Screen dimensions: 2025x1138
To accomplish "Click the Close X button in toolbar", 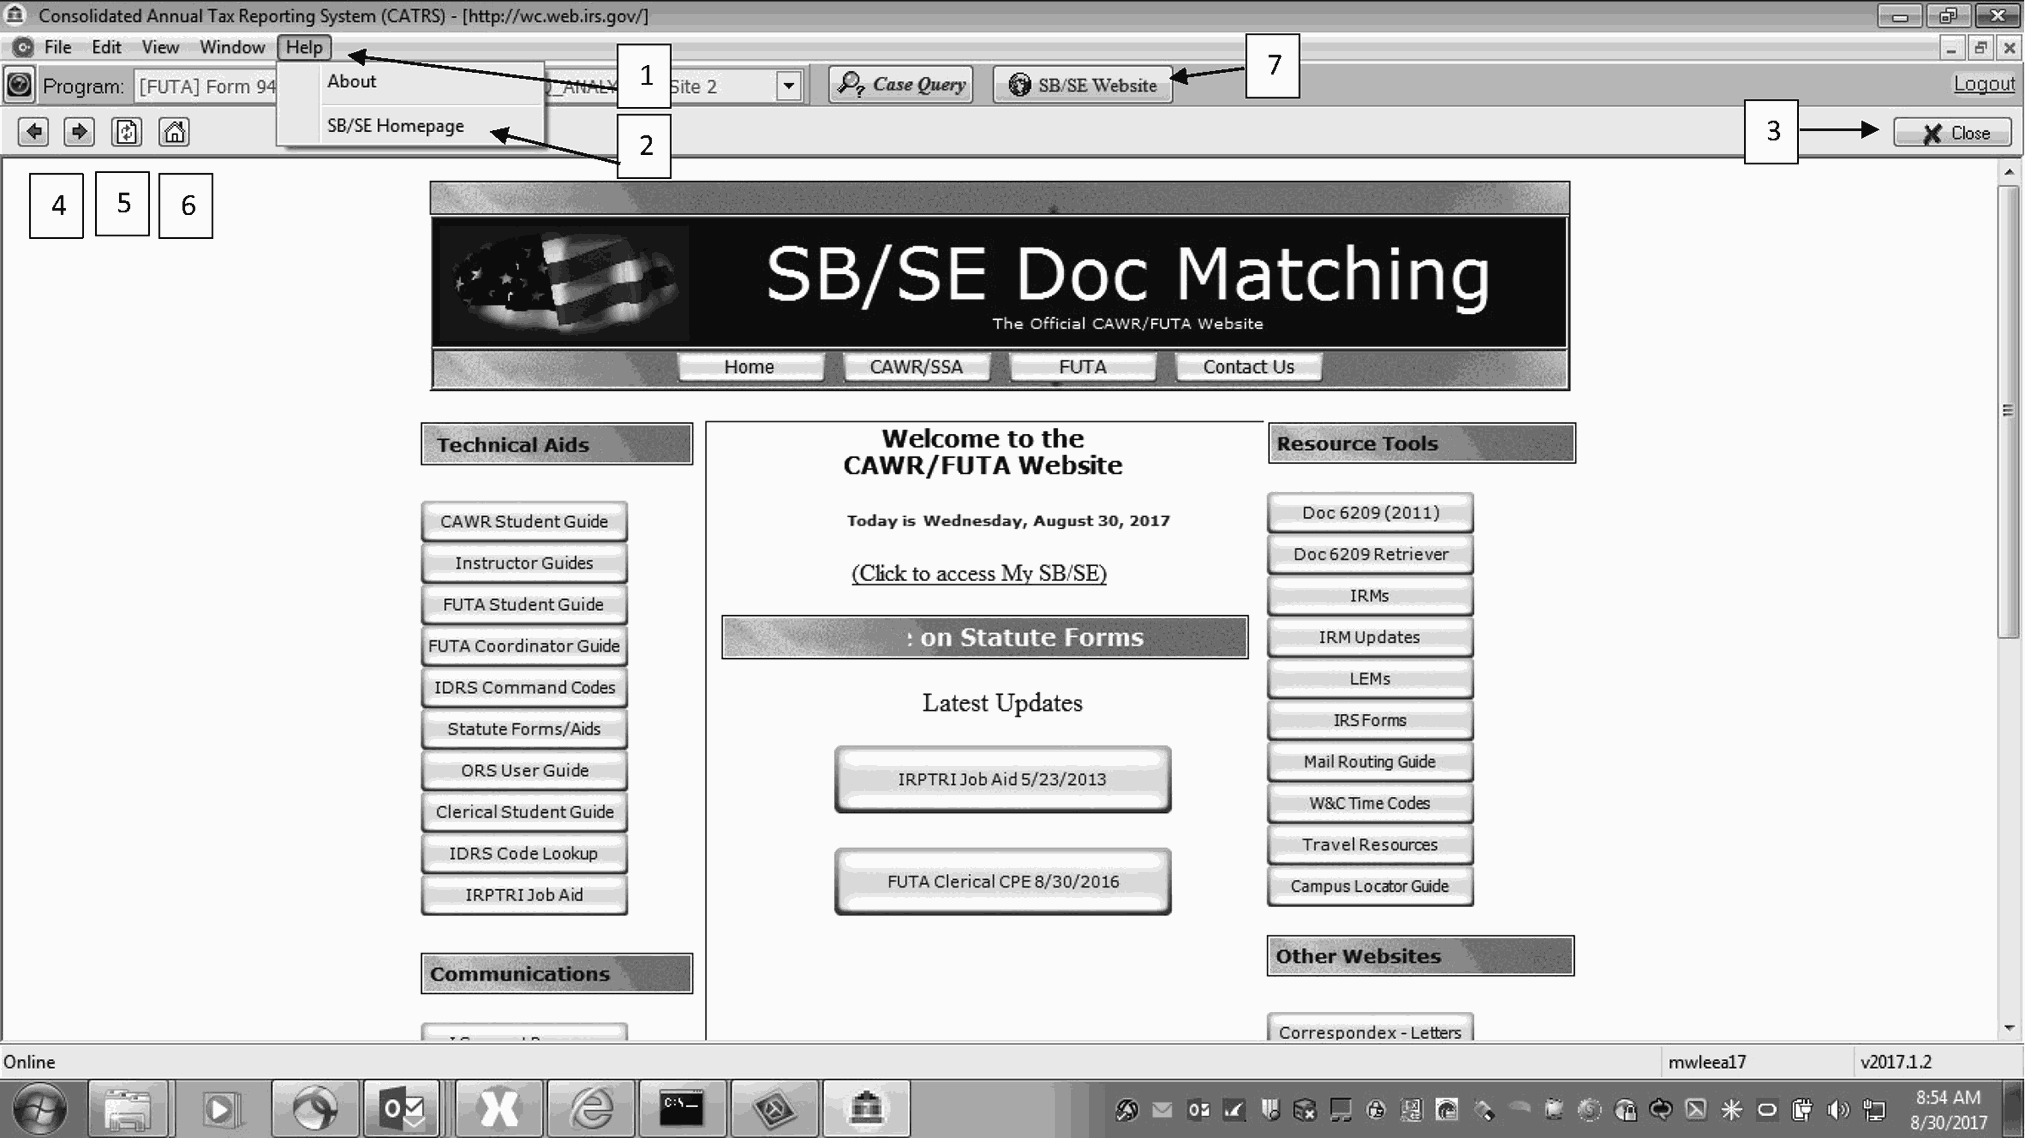I will (1952, 133).
